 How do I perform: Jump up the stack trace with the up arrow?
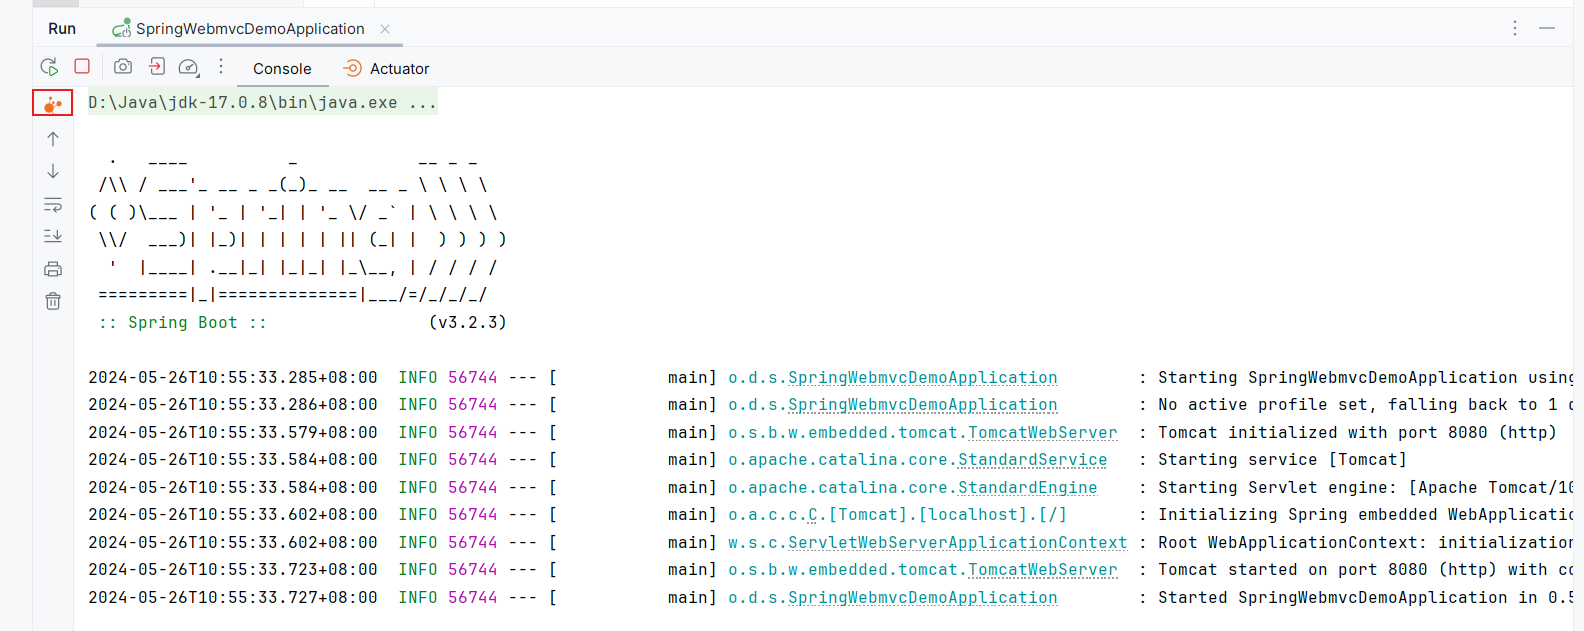[x=53, y=139]
